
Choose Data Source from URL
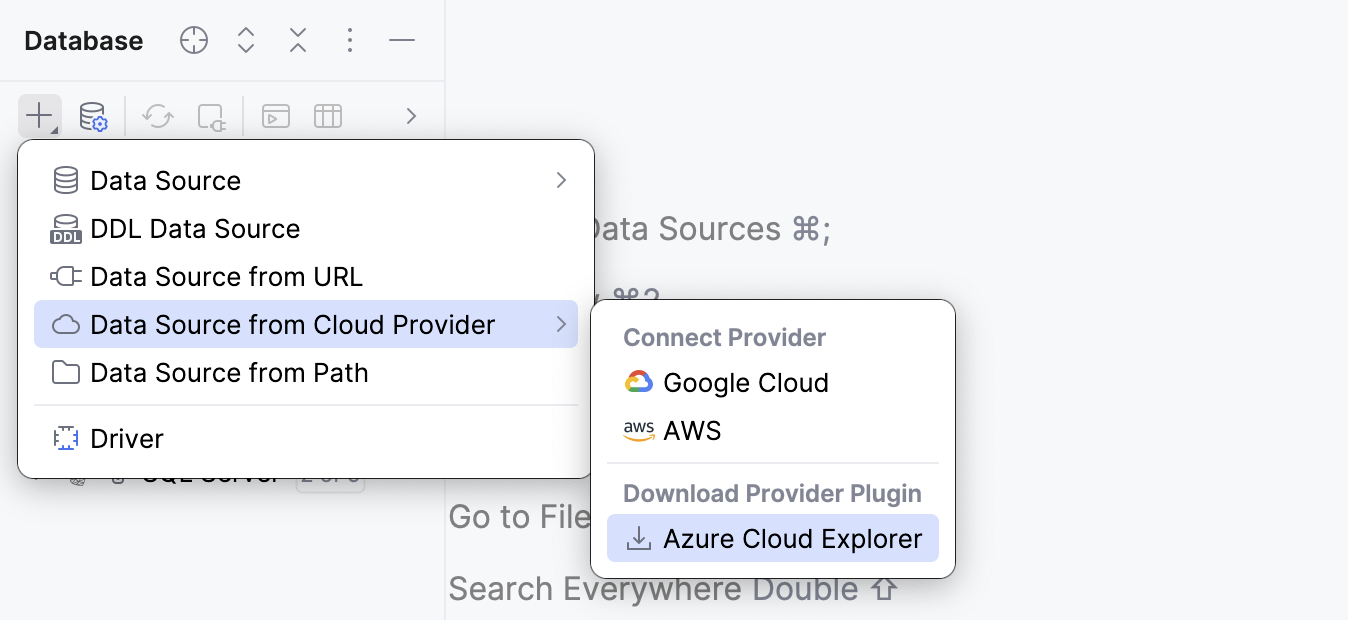227,276
